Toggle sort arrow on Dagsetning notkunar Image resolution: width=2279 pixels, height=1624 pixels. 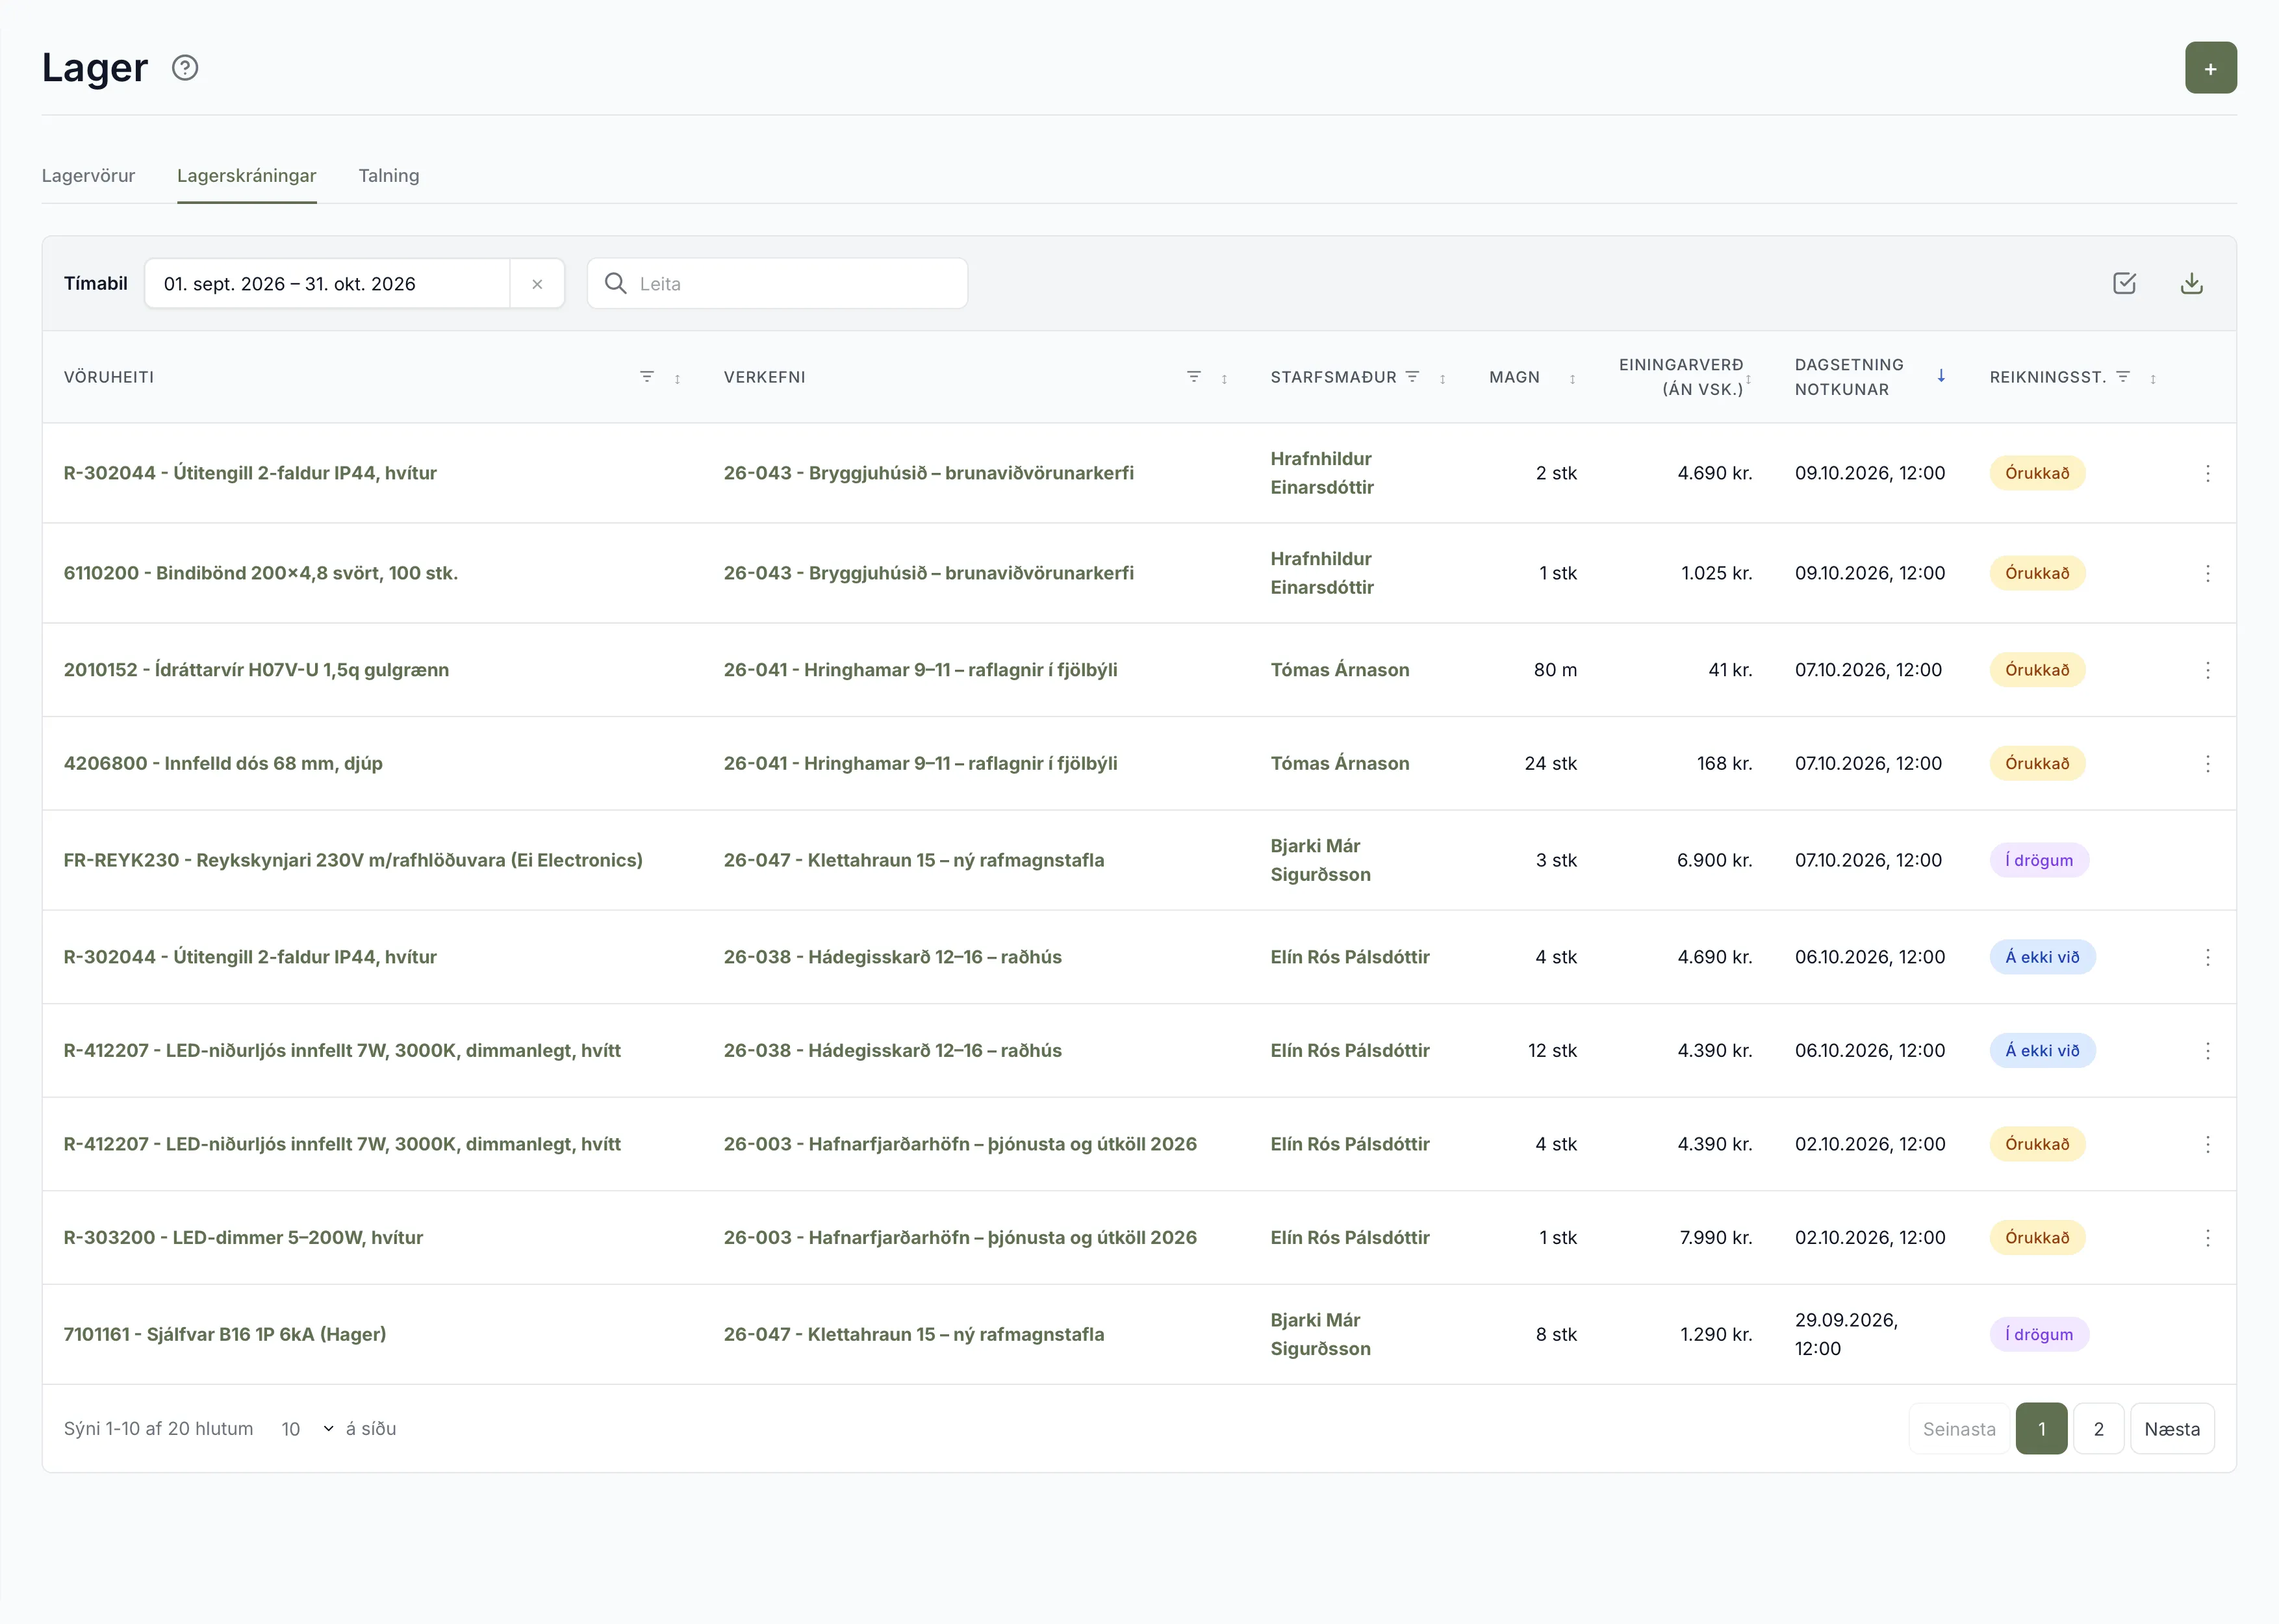[1940, 376]
